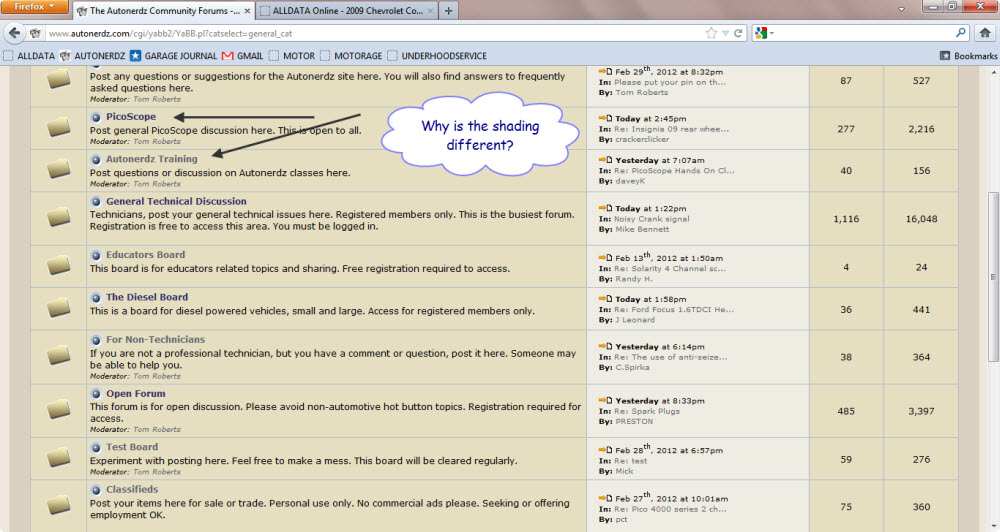1000x532 pixels.
Task: View profile of poster Mike Bennett
Action: click(642, 229)
